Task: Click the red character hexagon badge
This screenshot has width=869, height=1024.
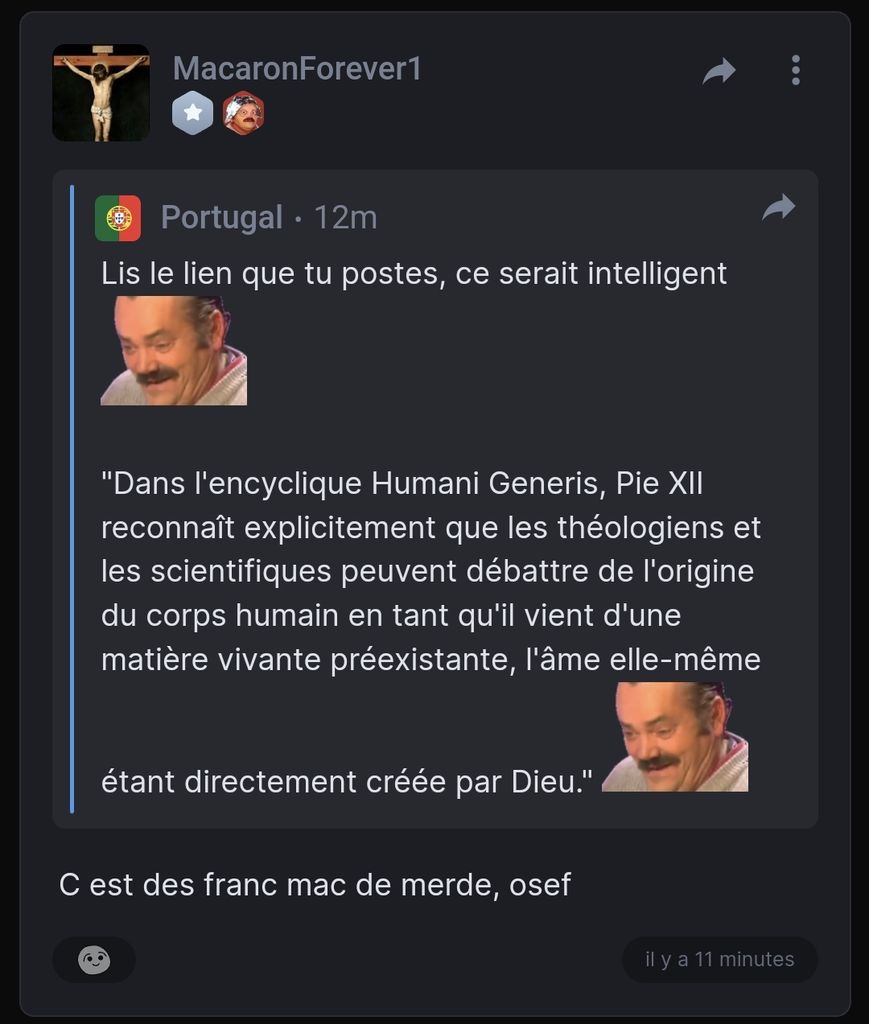Action: pyautogui.click(x=242, y=114)
